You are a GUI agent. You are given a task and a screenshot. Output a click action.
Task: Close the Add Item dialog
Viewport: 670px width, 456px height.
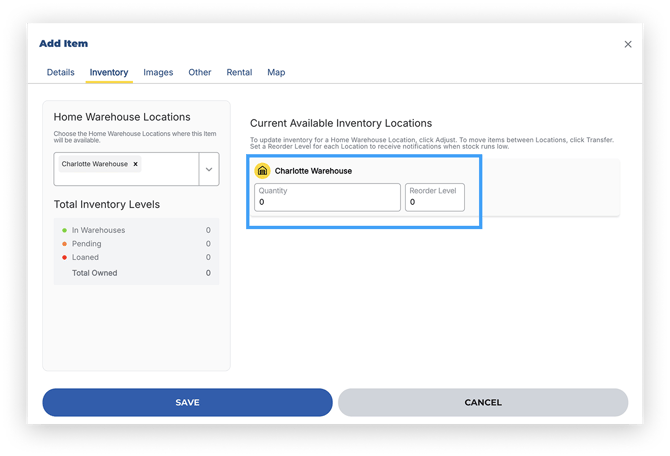(x=628, y=44)
